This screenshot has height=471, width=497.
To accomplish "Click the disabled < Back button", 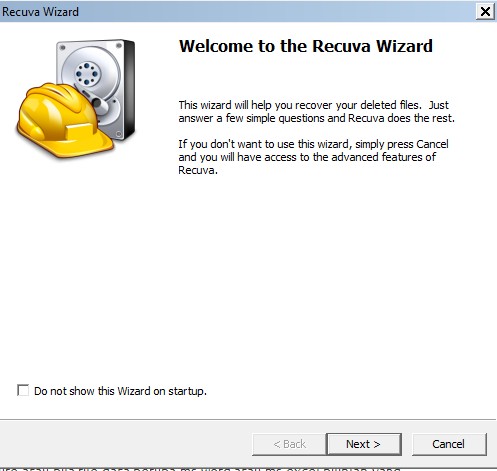I will coord(289,444).
